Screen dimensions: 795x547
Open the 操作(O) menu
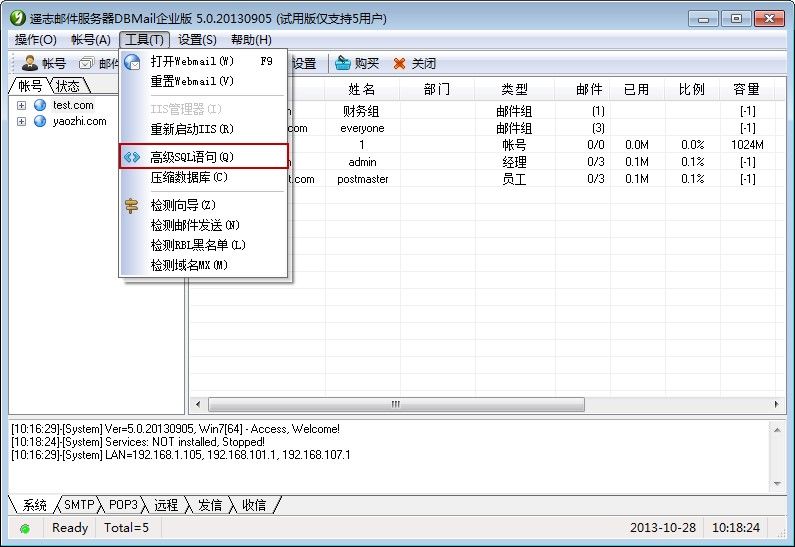35,40
